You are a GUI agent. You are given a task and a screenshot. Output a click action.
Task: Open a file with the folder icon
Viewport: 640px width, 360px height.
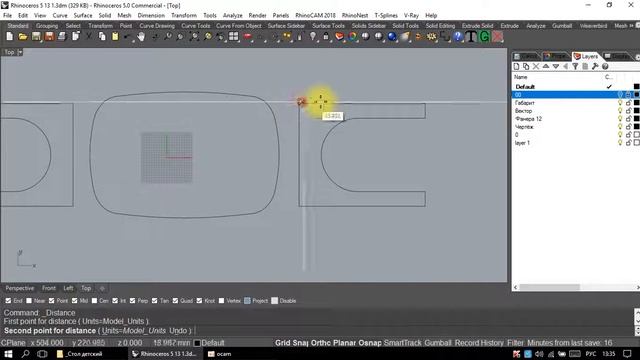point(23,37)
